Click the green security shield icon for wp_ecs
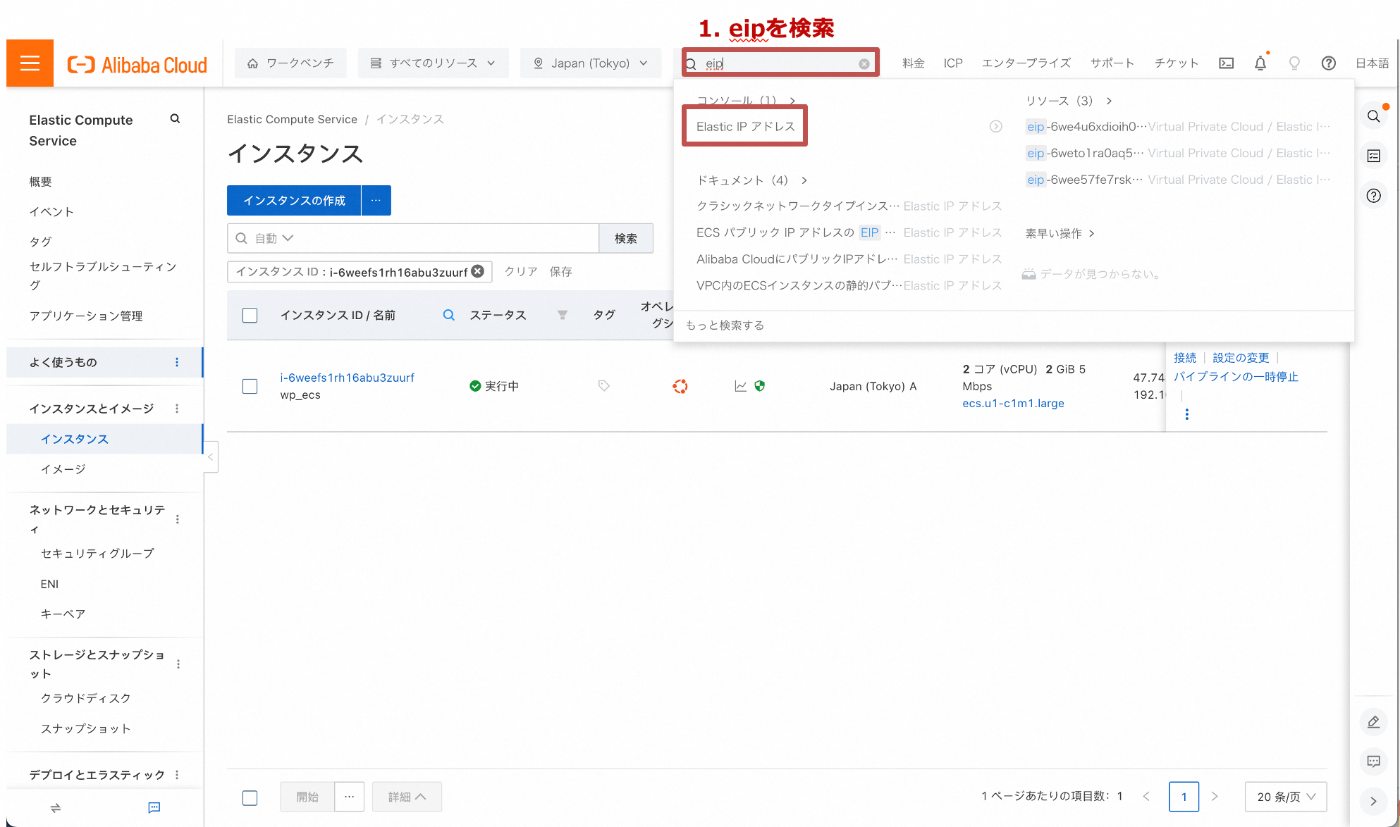Viewport: 1400px width, 827px height. point(760,386)
